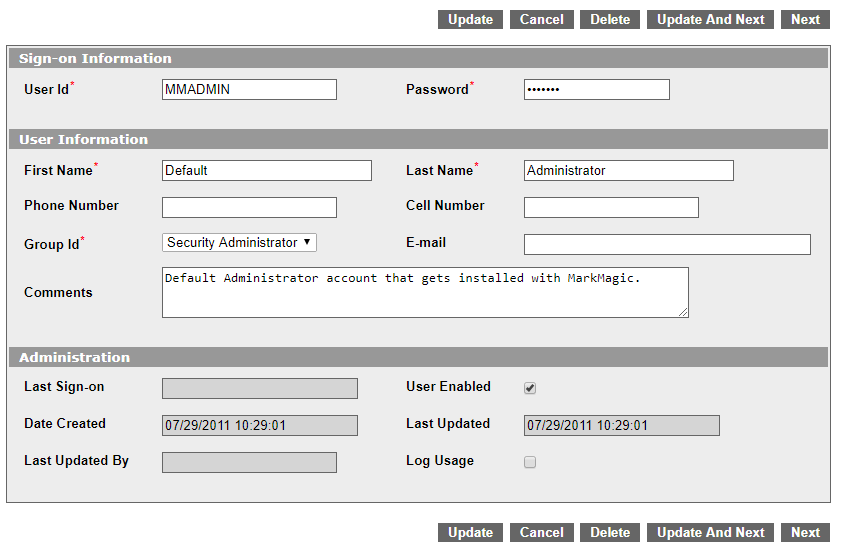
Task: Click the top Update And Next button
Action: click(x=710, y=19)
